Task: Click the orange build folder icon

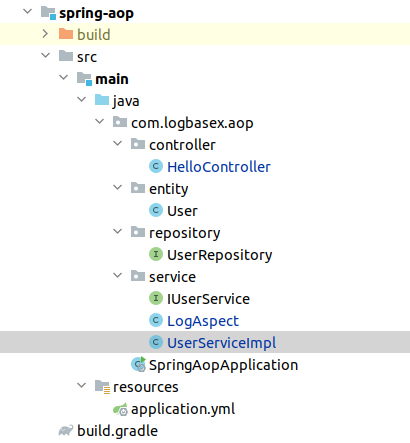Action: coord(66,34)
